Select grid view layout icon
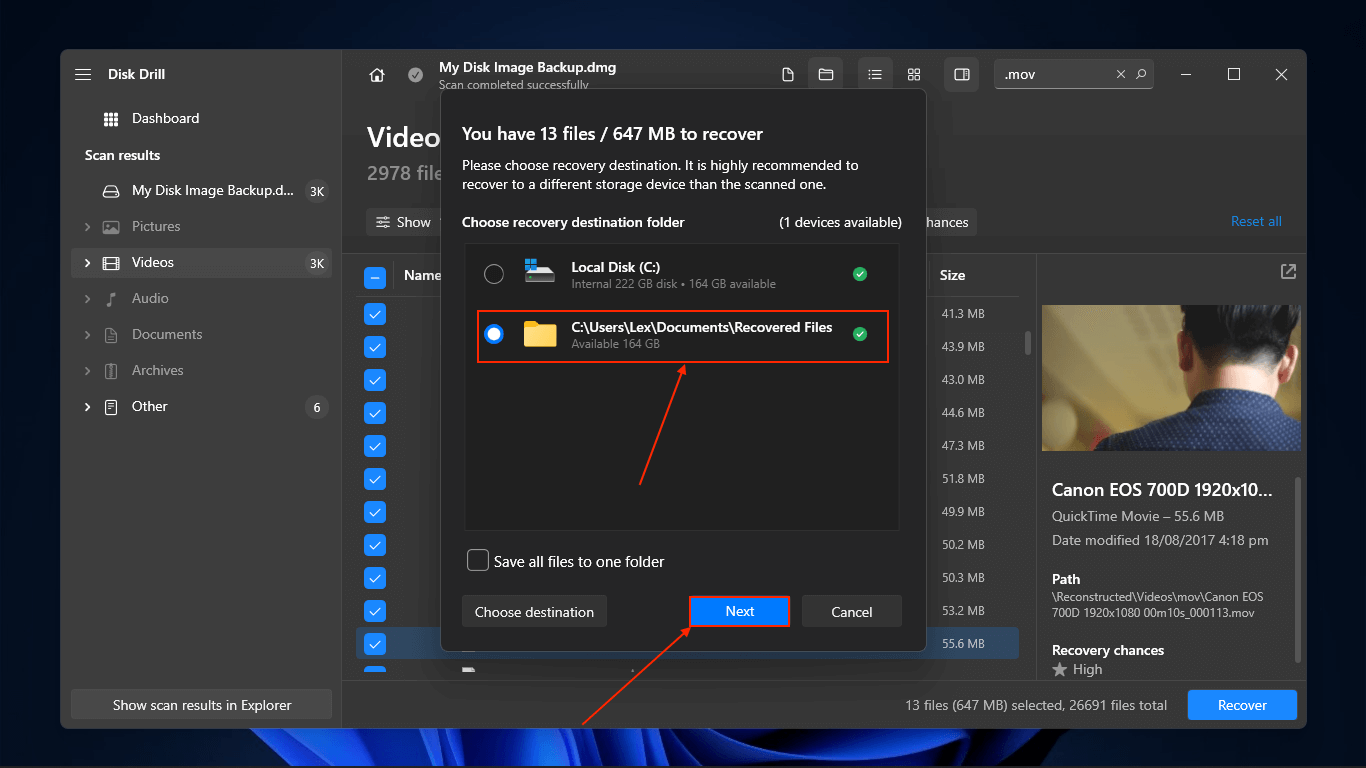 (x=914, y=75)
